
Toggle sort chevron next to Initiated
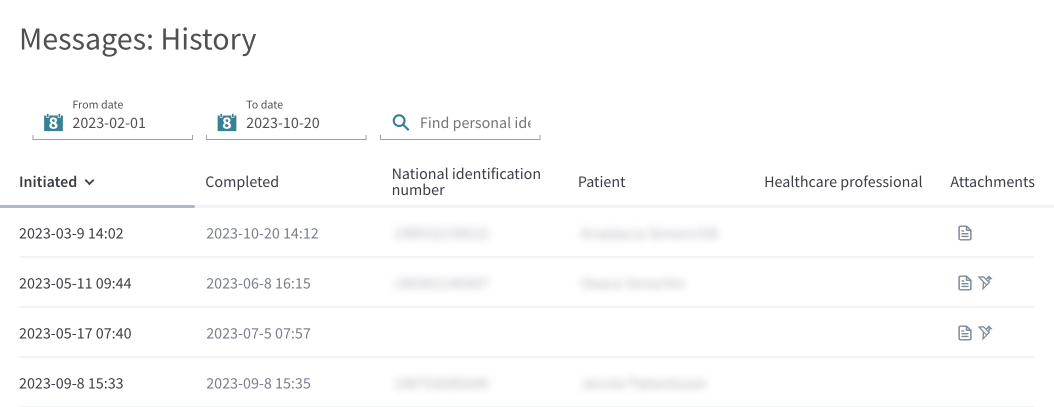coord(90,182)
